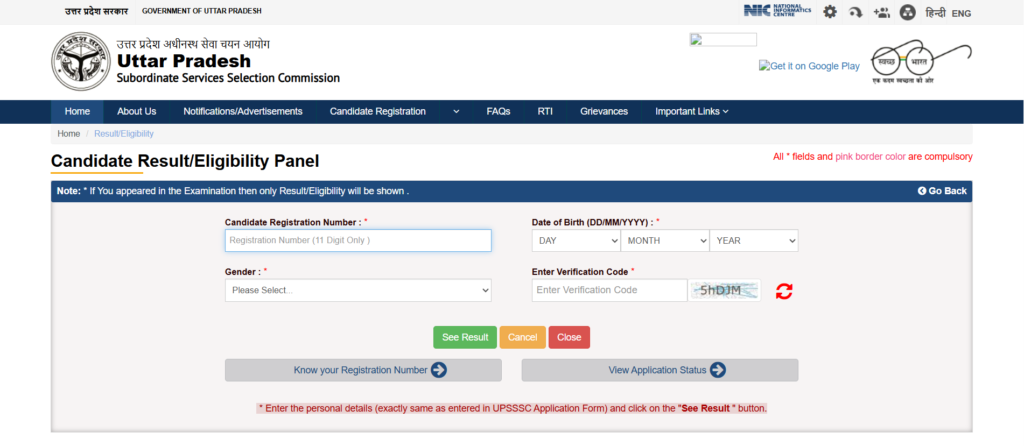The image size is (1024, 446).
Task: Open the RTI menu item
Action: (545, 112)
